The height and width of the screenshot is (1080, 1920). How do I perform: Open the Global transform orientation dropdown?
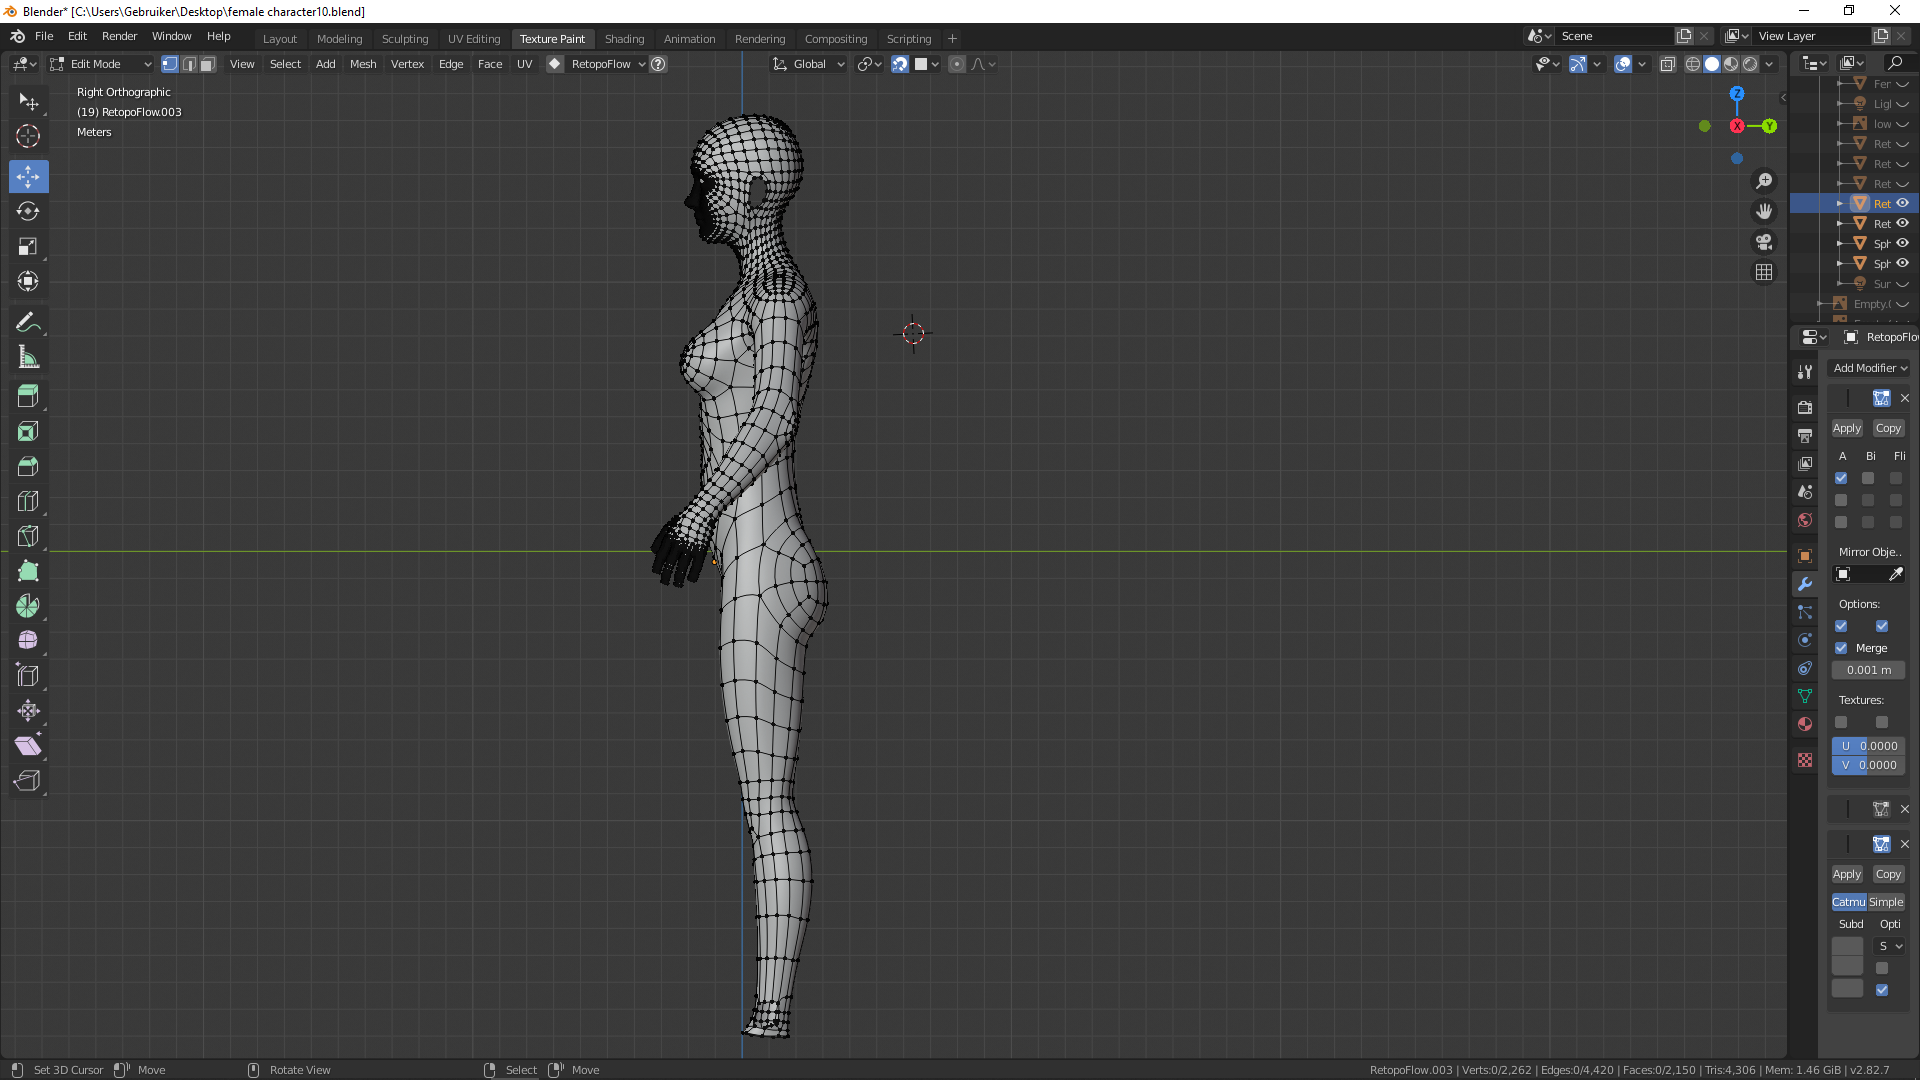[810, 64]
